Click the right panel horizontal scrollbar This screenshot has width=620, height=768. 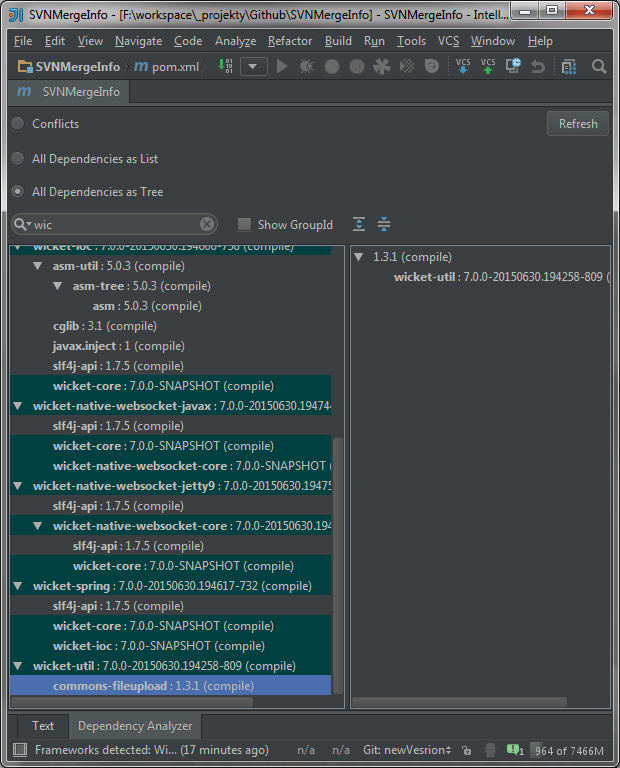click(459, 702)
